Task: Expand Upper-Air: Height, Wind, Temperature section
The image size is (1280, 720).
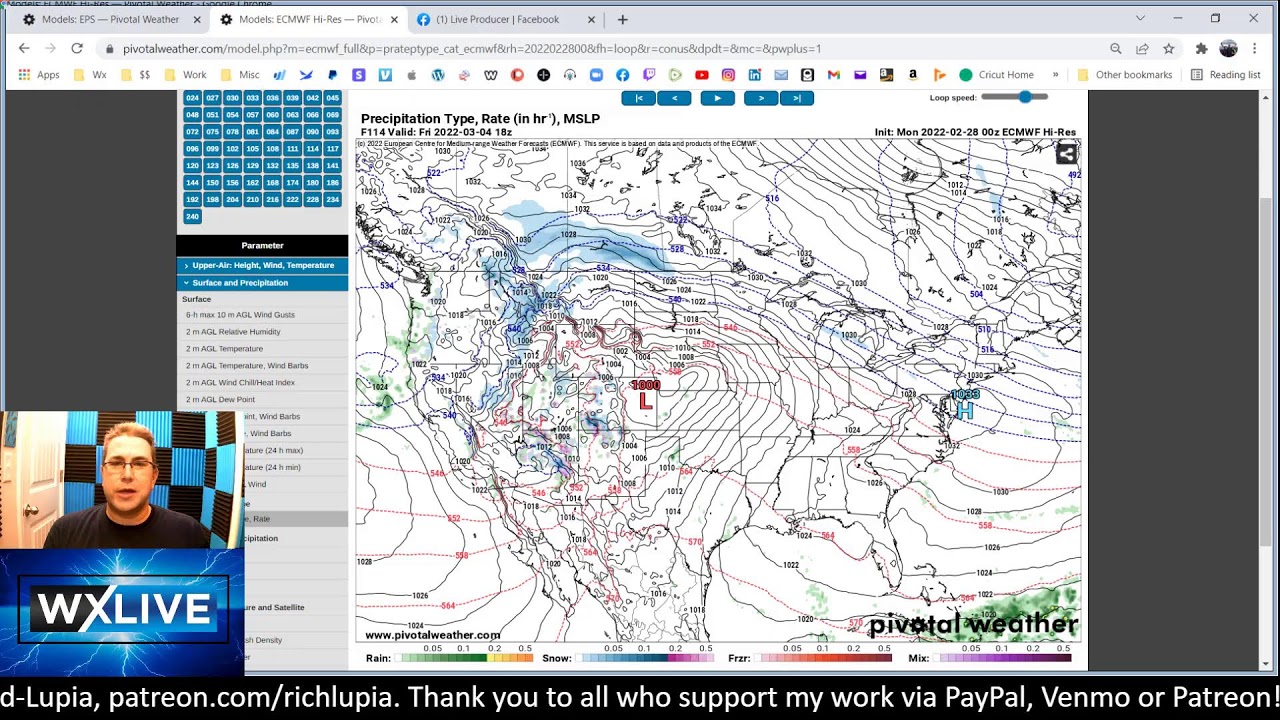Action: [262, 265]
